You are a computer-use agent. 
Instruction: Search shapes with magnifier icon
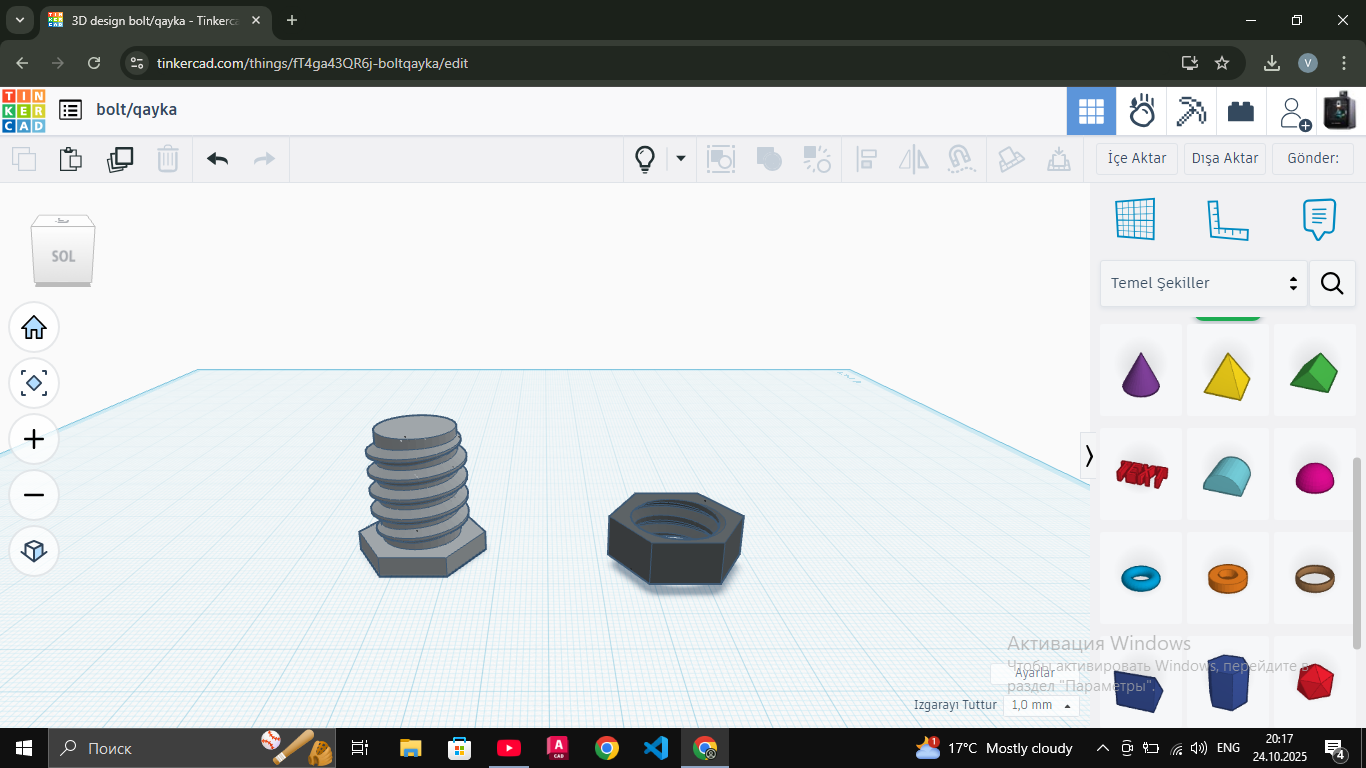click(x=1332, y=283)
